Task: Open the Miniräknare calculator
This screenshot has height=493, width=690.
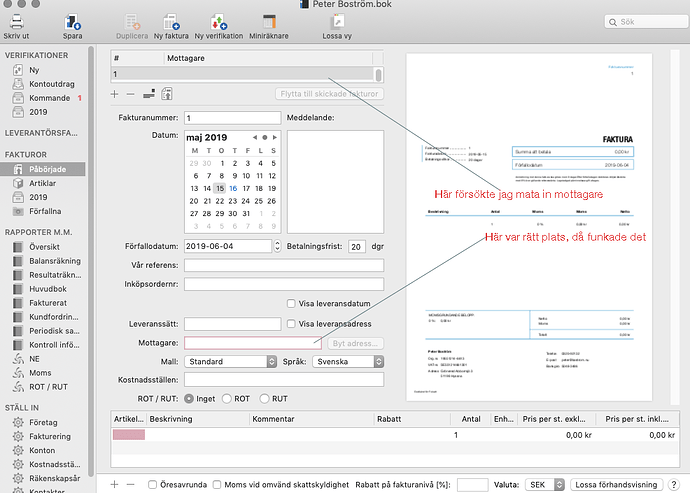Action: tap(269, 22)
